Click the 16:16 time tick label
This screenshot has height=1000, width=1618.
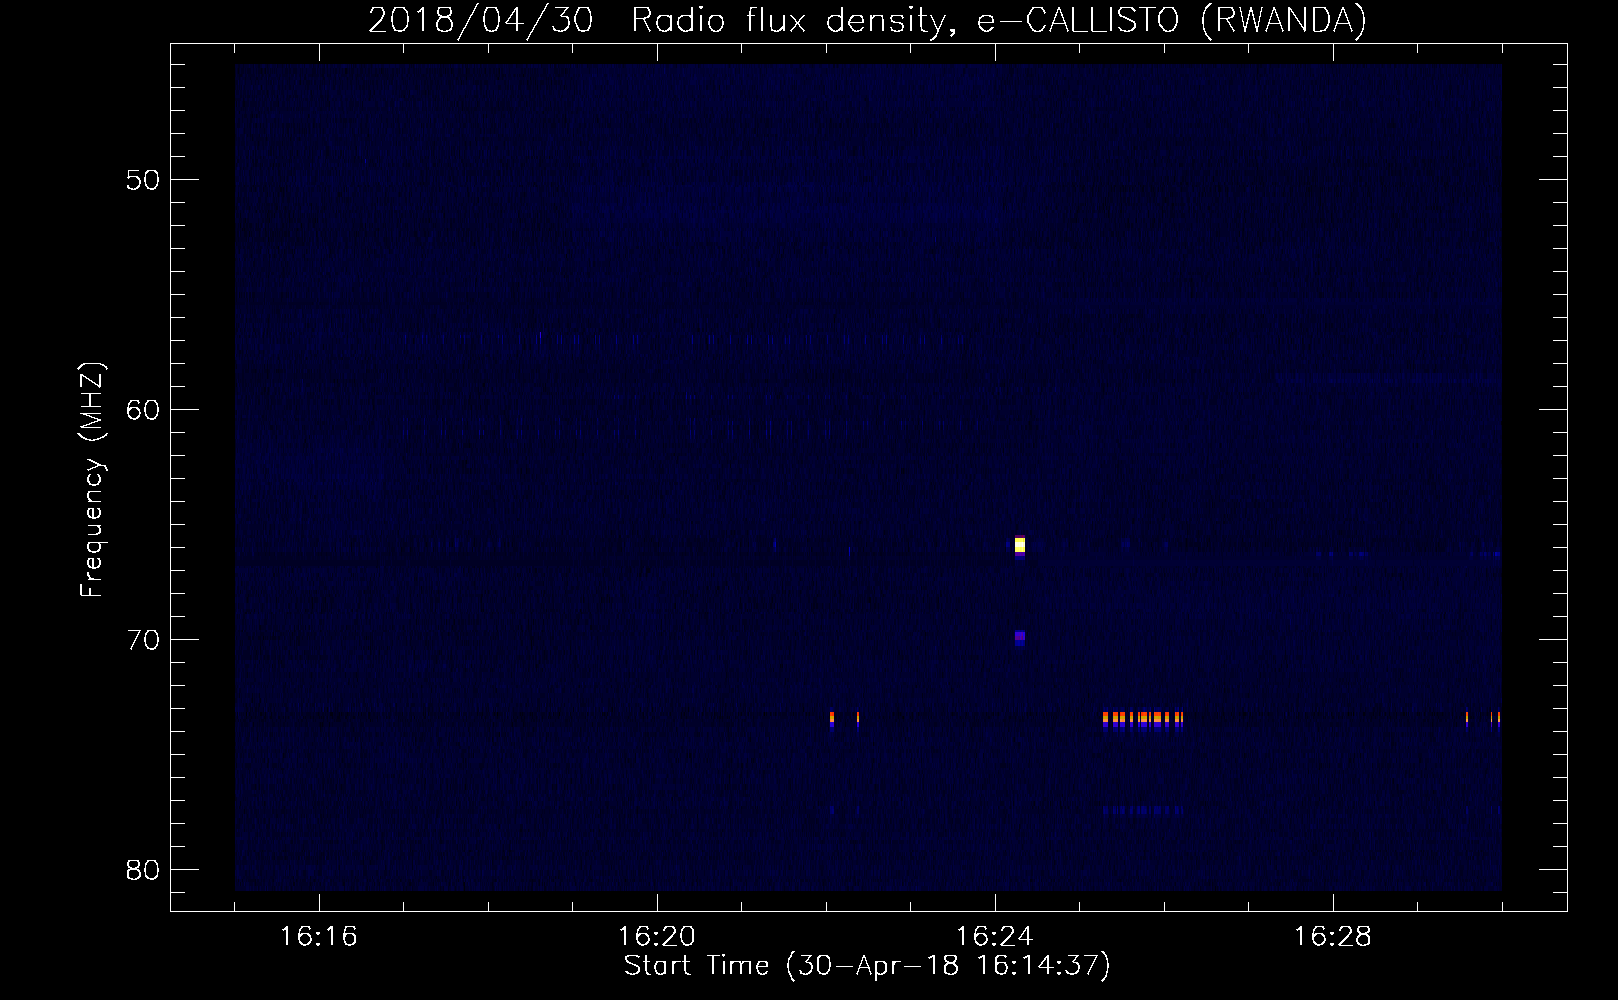pos(319,937)
